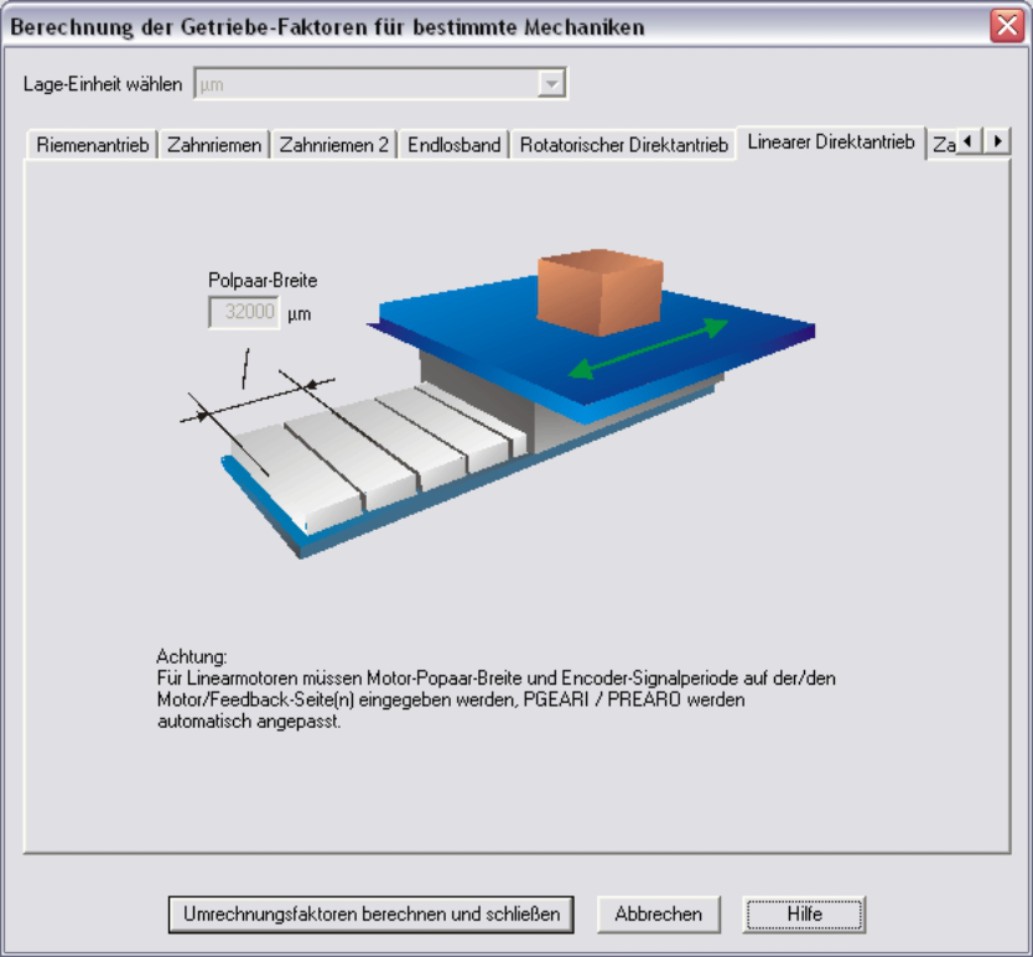This screenshot has width=1033, height=957.
Task: Close the dialog with the red X
Action: (1006, 27)
